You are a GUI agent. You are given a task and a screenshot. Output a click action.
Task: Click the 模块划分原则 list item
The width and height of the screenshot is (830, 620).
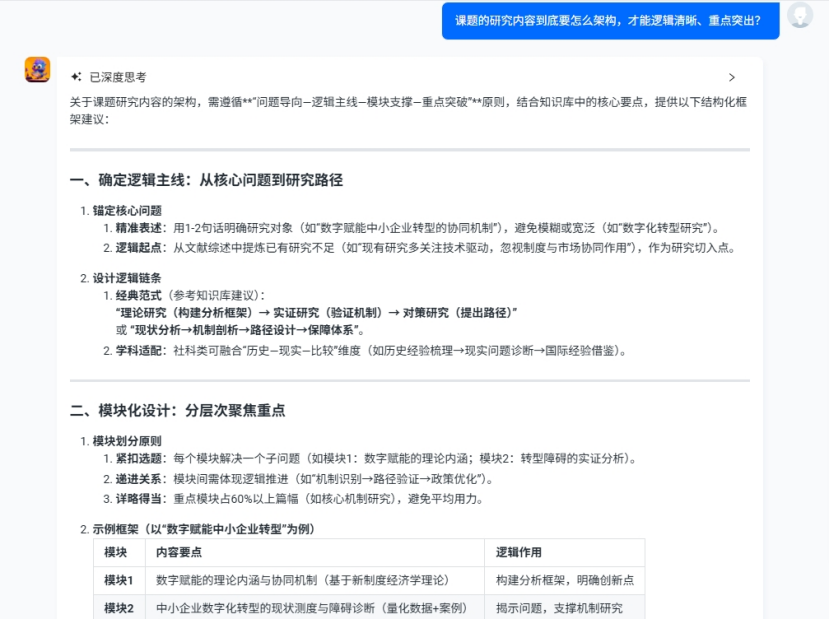click(x=127, y=441)
